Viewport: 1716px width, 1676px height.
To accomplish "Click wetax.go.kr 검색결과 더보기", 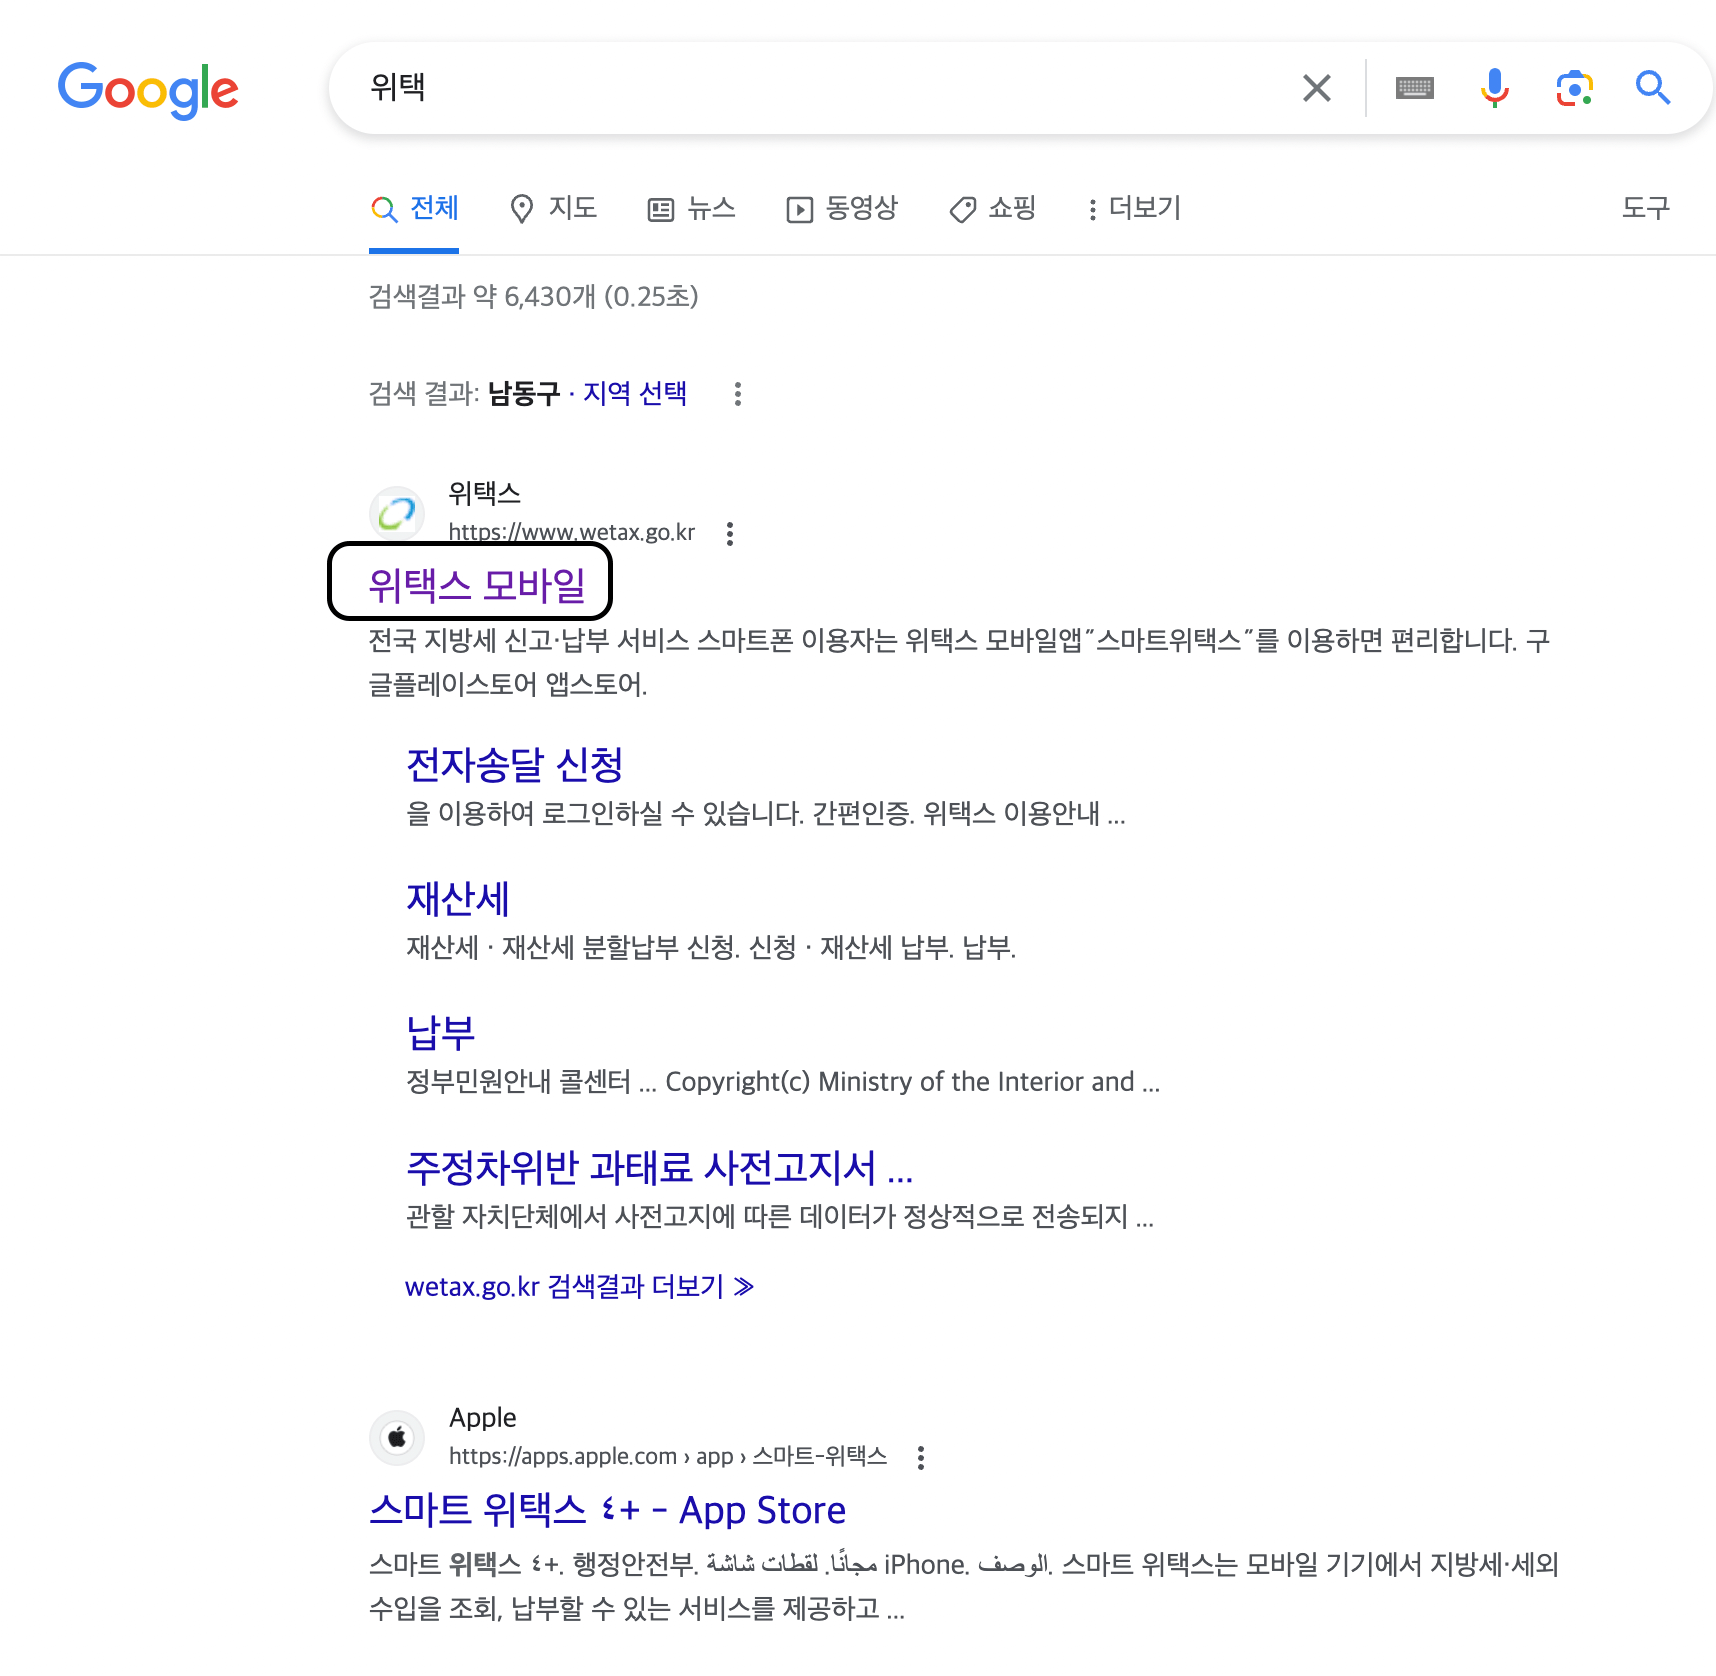I will coord(579,1286).
